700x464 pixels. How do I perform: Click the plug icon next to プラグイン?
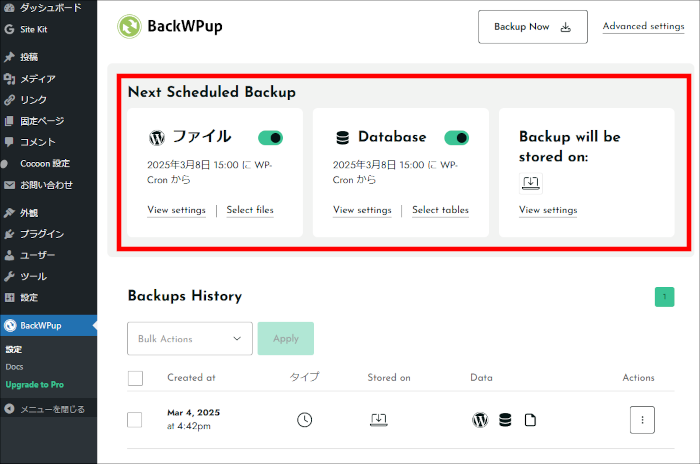click(x=9, y=234)
